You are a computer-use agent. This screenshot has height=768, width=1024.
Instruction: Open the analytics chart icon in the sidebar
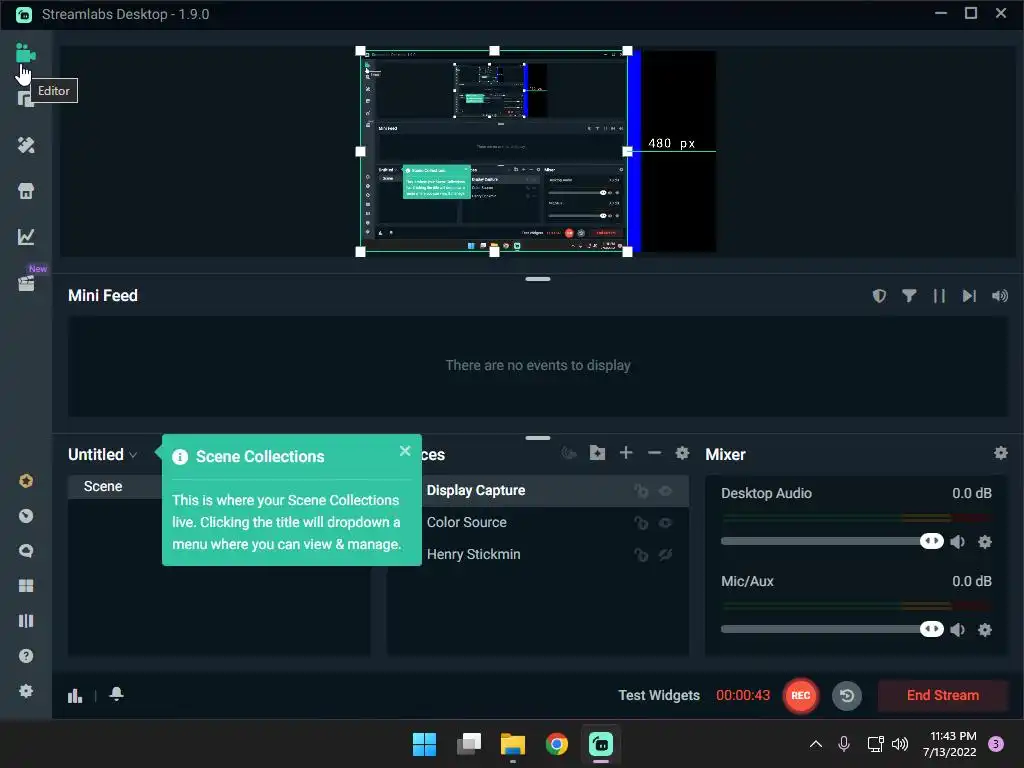[x=25, y=236]
